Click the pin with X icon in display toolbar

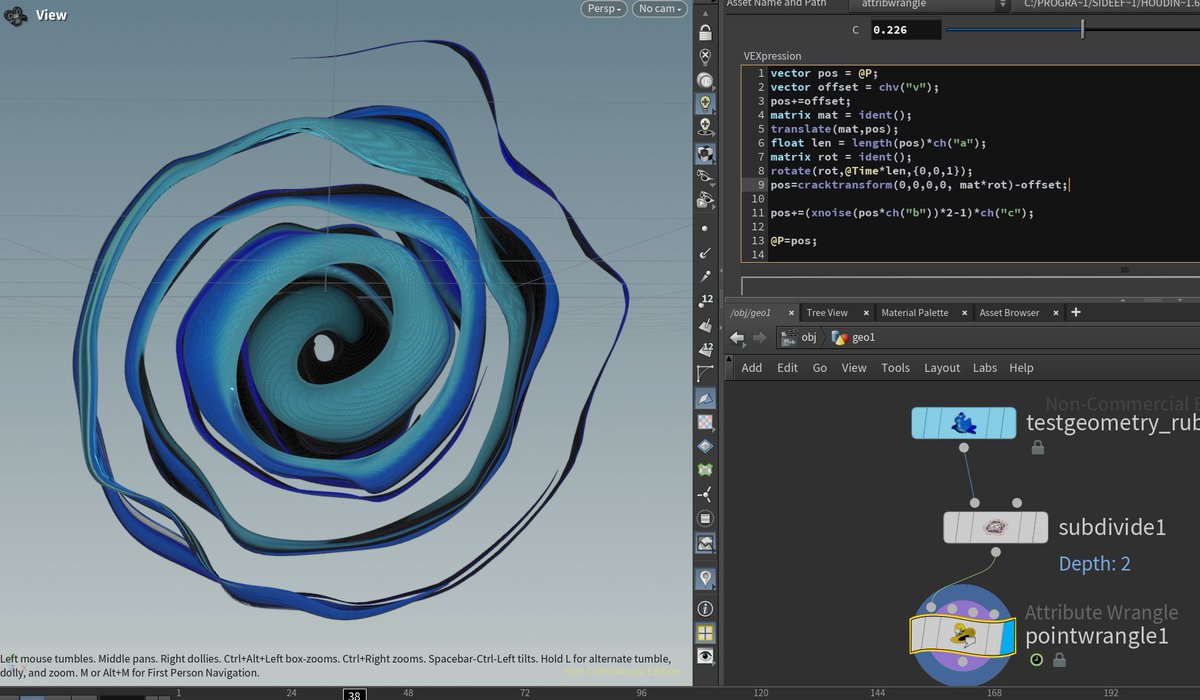click(x=706, y=57)
